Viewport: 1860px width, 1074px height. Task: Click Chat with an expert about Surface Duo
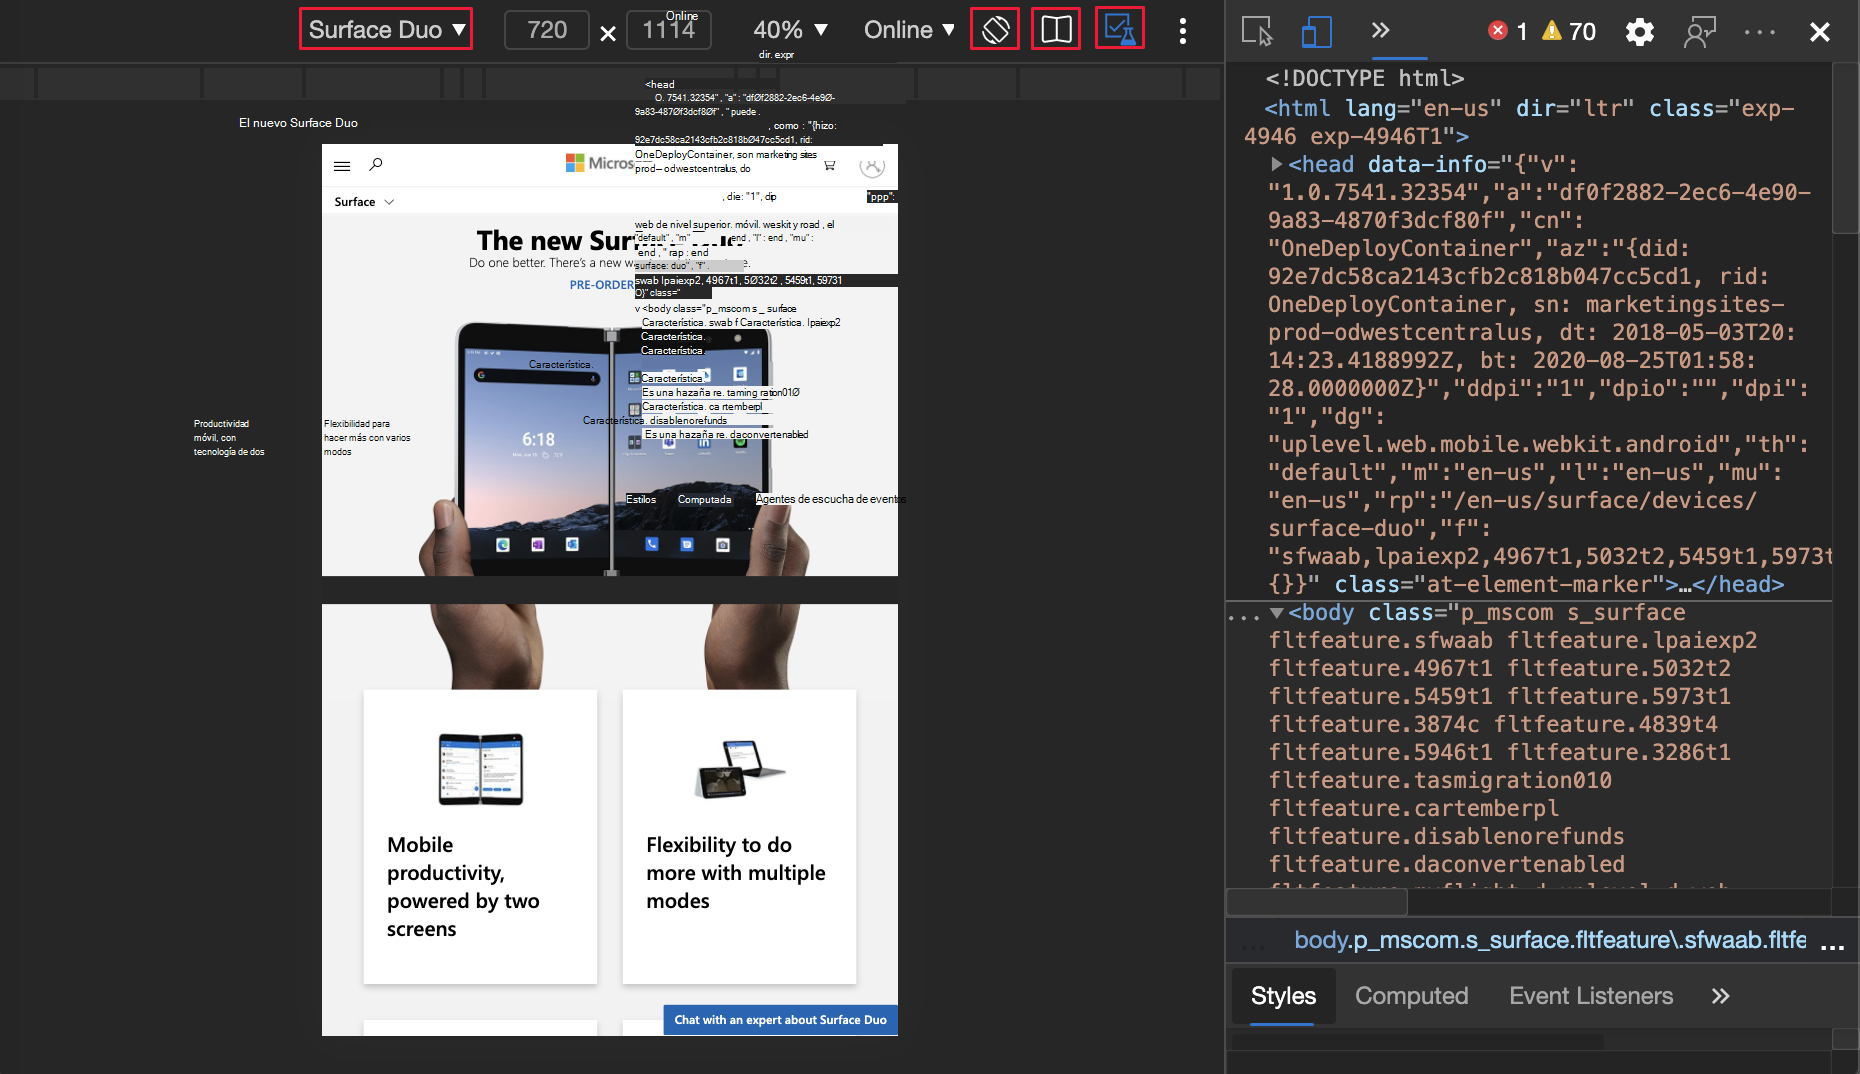[x=780, y=1020]
